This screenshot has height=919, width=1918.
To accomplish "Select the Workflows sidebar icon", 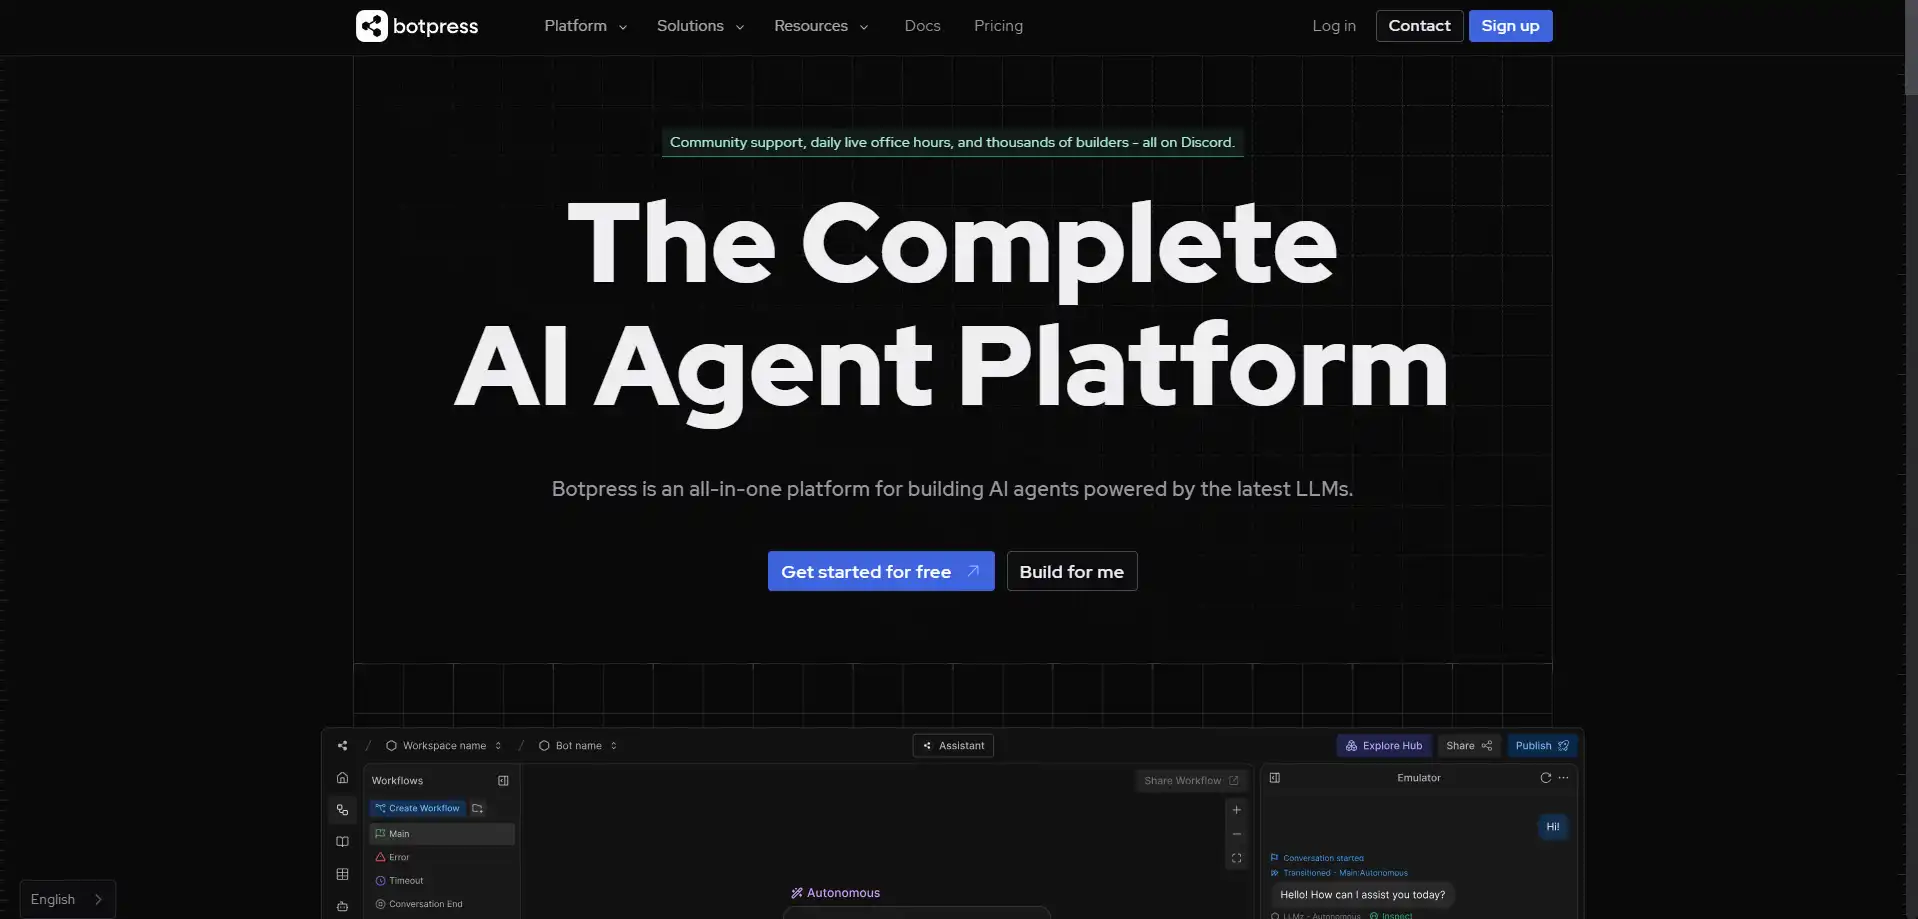I will coord(342,810).
